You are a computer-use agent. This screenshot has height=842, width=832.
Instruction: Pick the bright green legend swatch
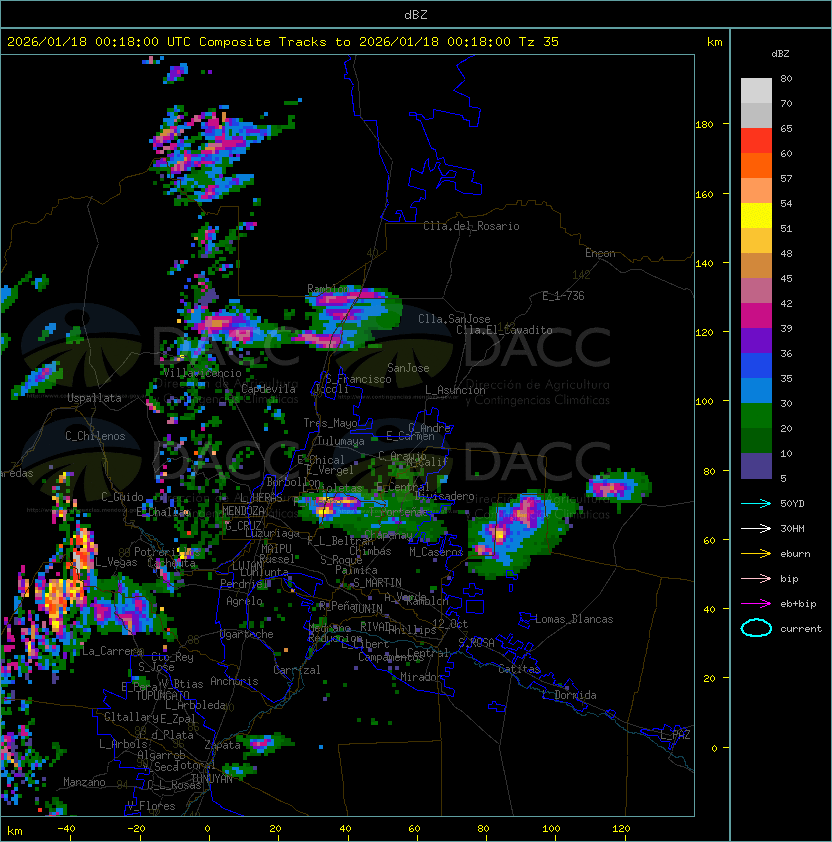[756, 416]
